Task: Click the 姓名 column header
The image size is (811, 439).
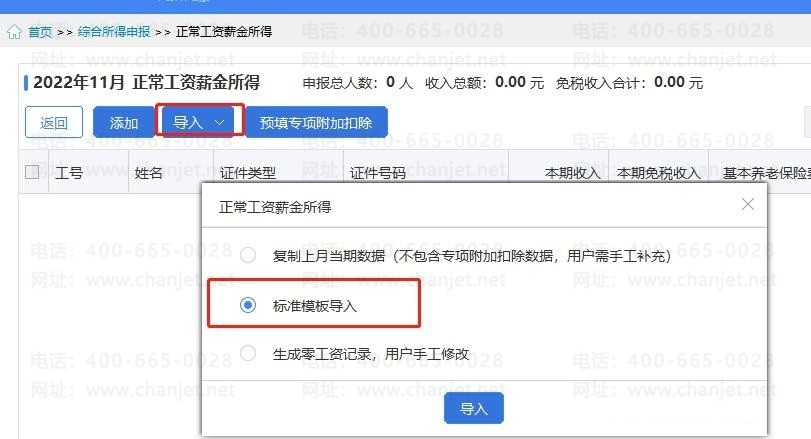Action: pos(148,173)
